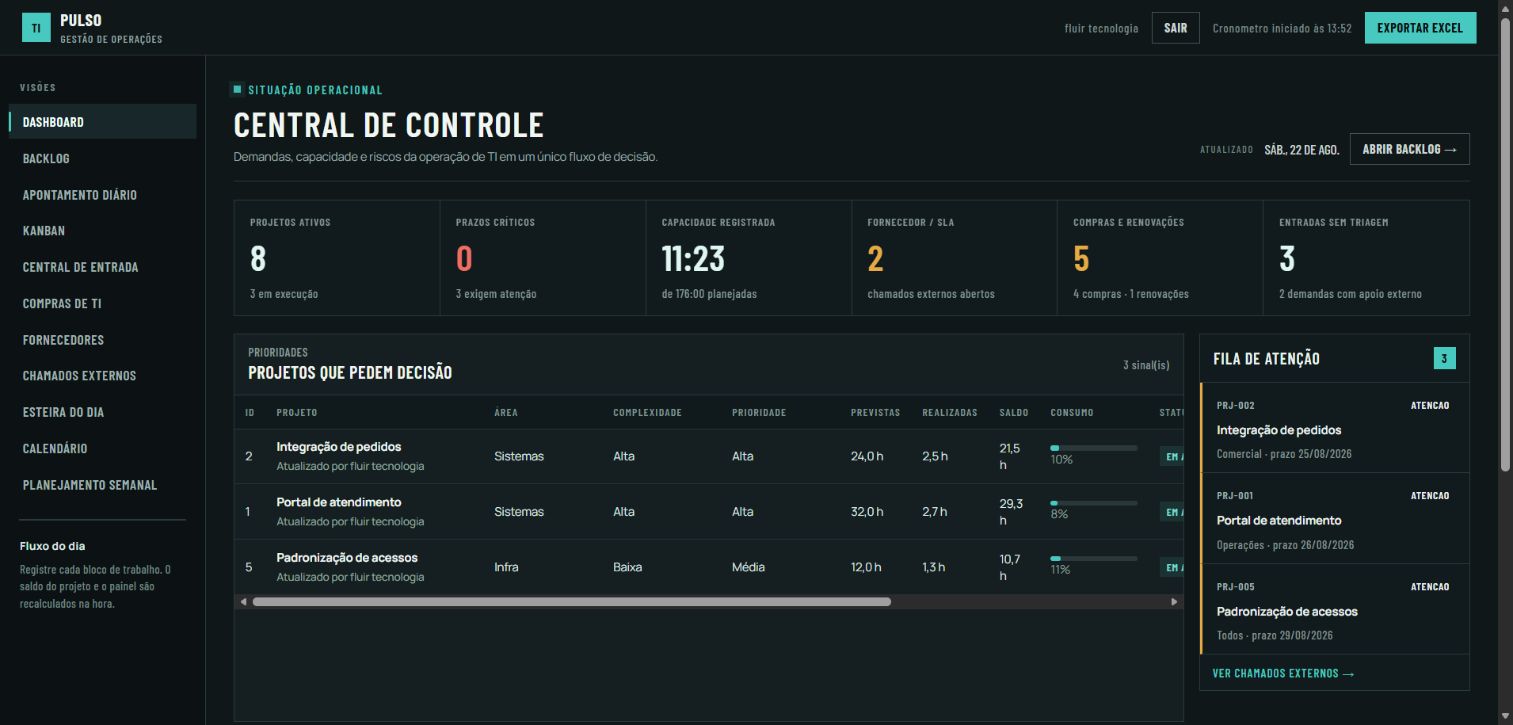Open the PRJ-001 attention card
Viewport: 1513px width, 725px height.
(1334, 518)
